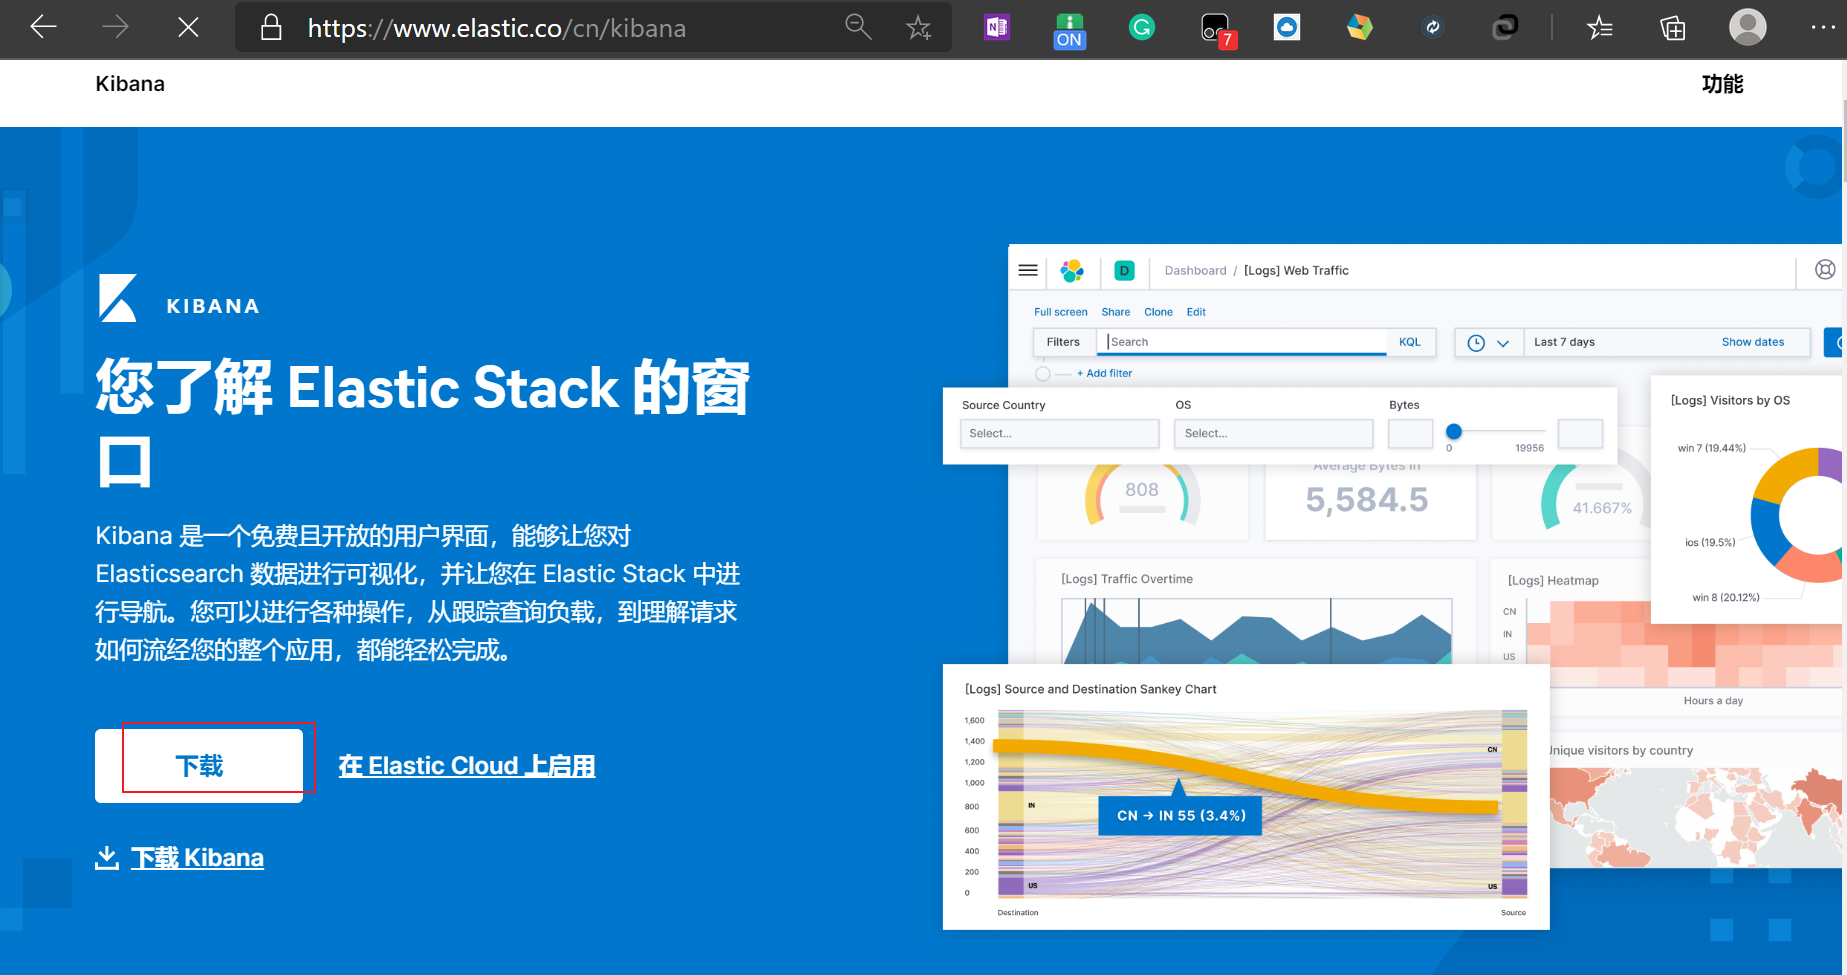The image size is (1847, 975).
Task: Click the Bytes range slider handle
Action: [x=1454, y=431]
